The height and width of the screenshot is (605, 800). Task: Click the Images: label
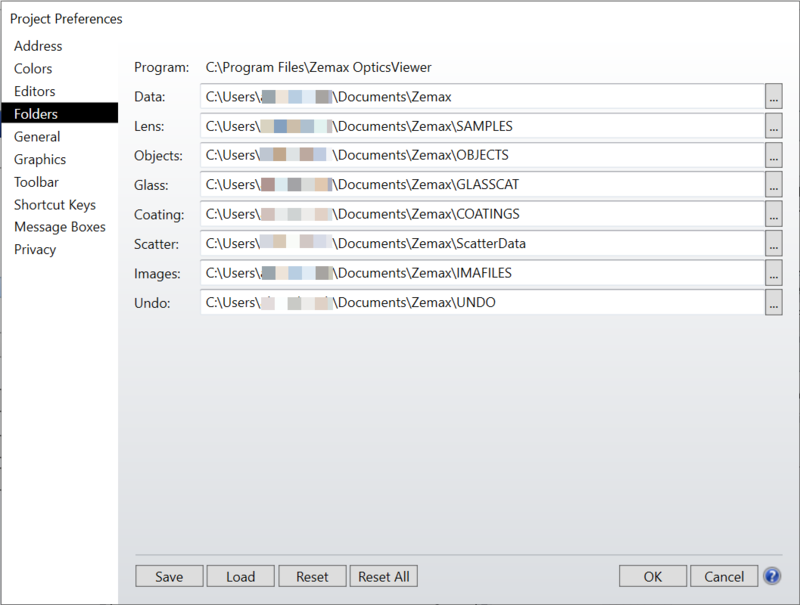(x=157, y=274)
